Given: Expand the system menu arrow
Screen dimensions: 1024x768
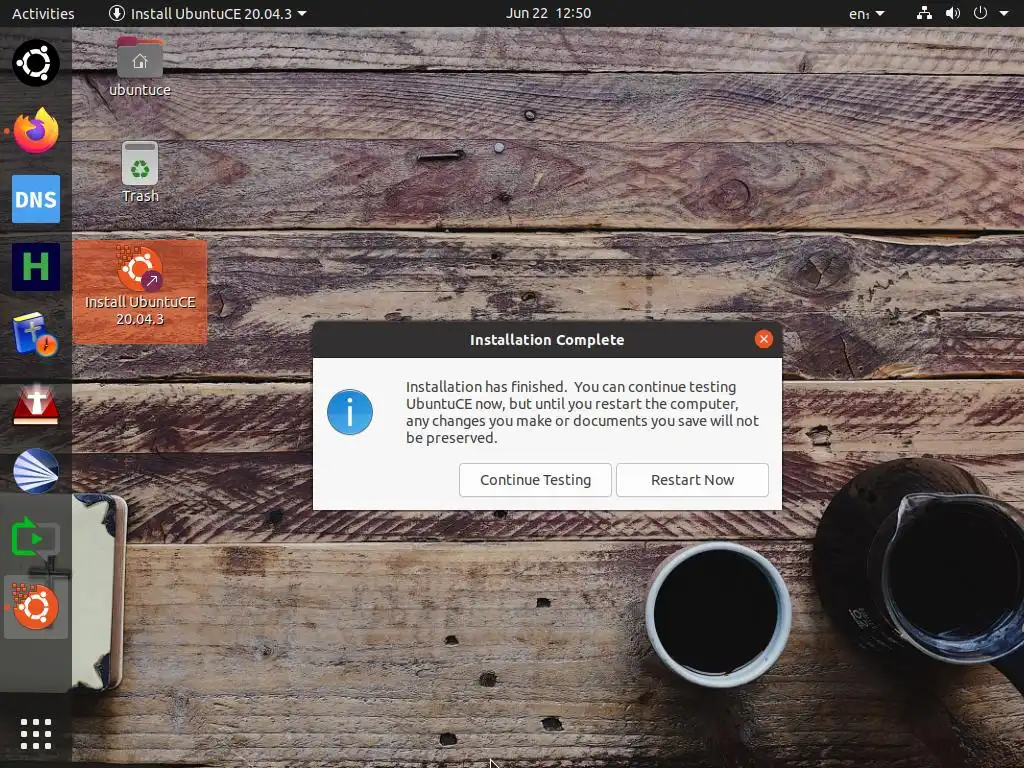Looking at the screenshot, I should coord(1004,13).
